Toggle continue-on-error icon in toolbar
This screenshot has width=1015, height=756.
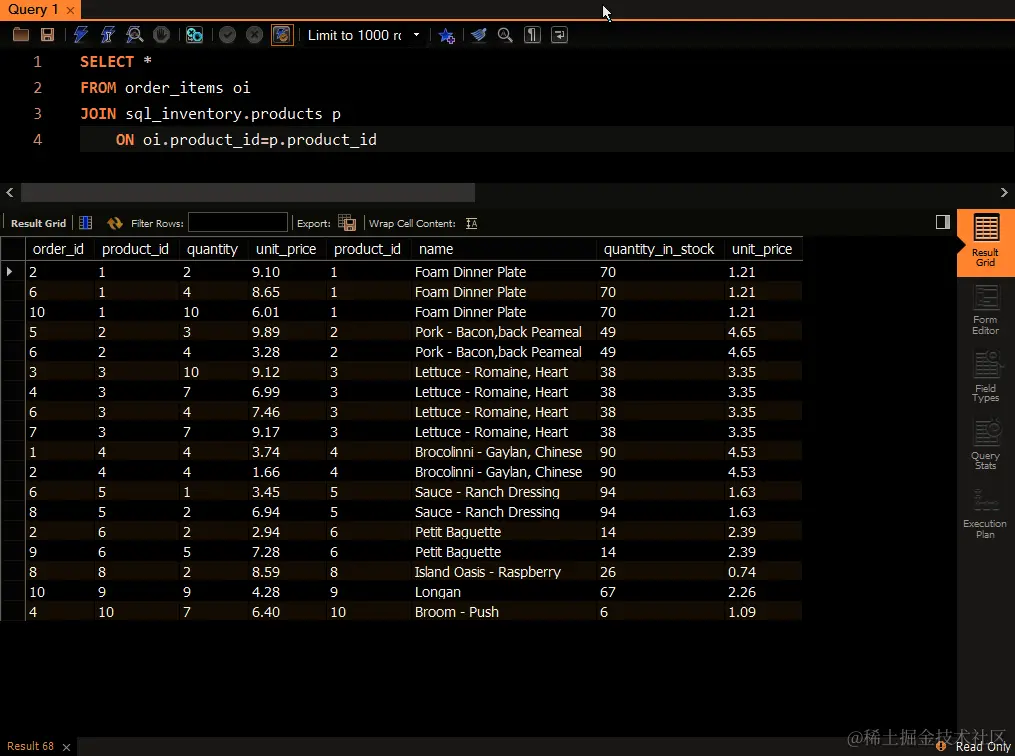pos(194,35)
